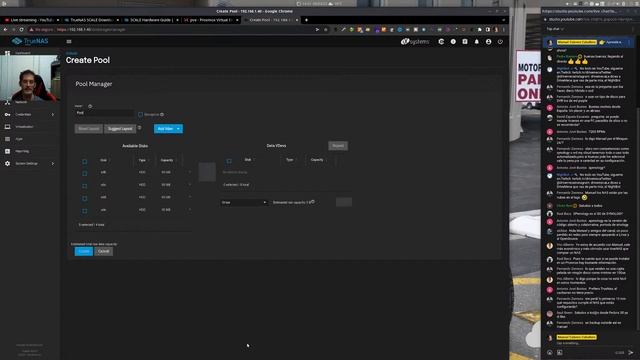The width and height of the screenshot is (640, 360).
Task: Click the Virtualization laptop icon in the sidebar
Action: point(7,127)
